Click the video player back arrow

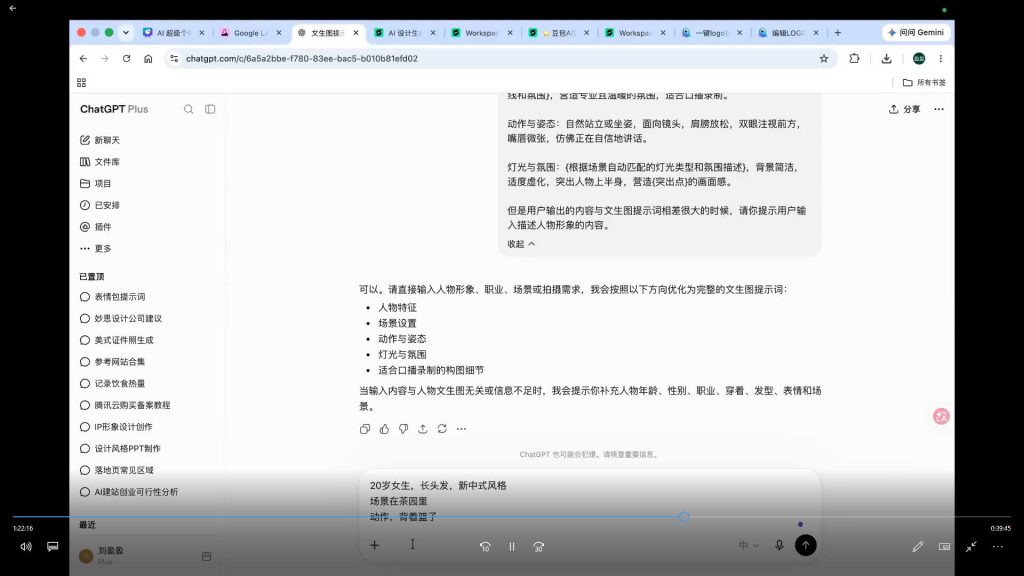point(12,8)
